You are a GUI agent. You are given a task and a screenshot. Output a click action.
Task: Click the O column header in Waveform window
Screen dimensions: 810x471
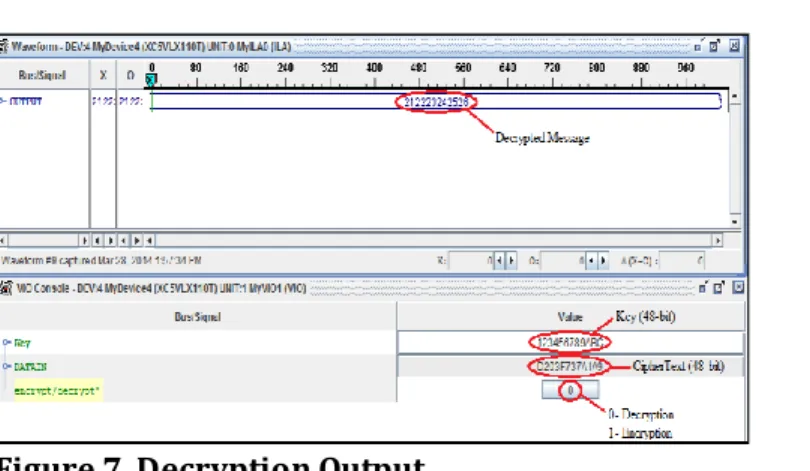tap(130, 75)
